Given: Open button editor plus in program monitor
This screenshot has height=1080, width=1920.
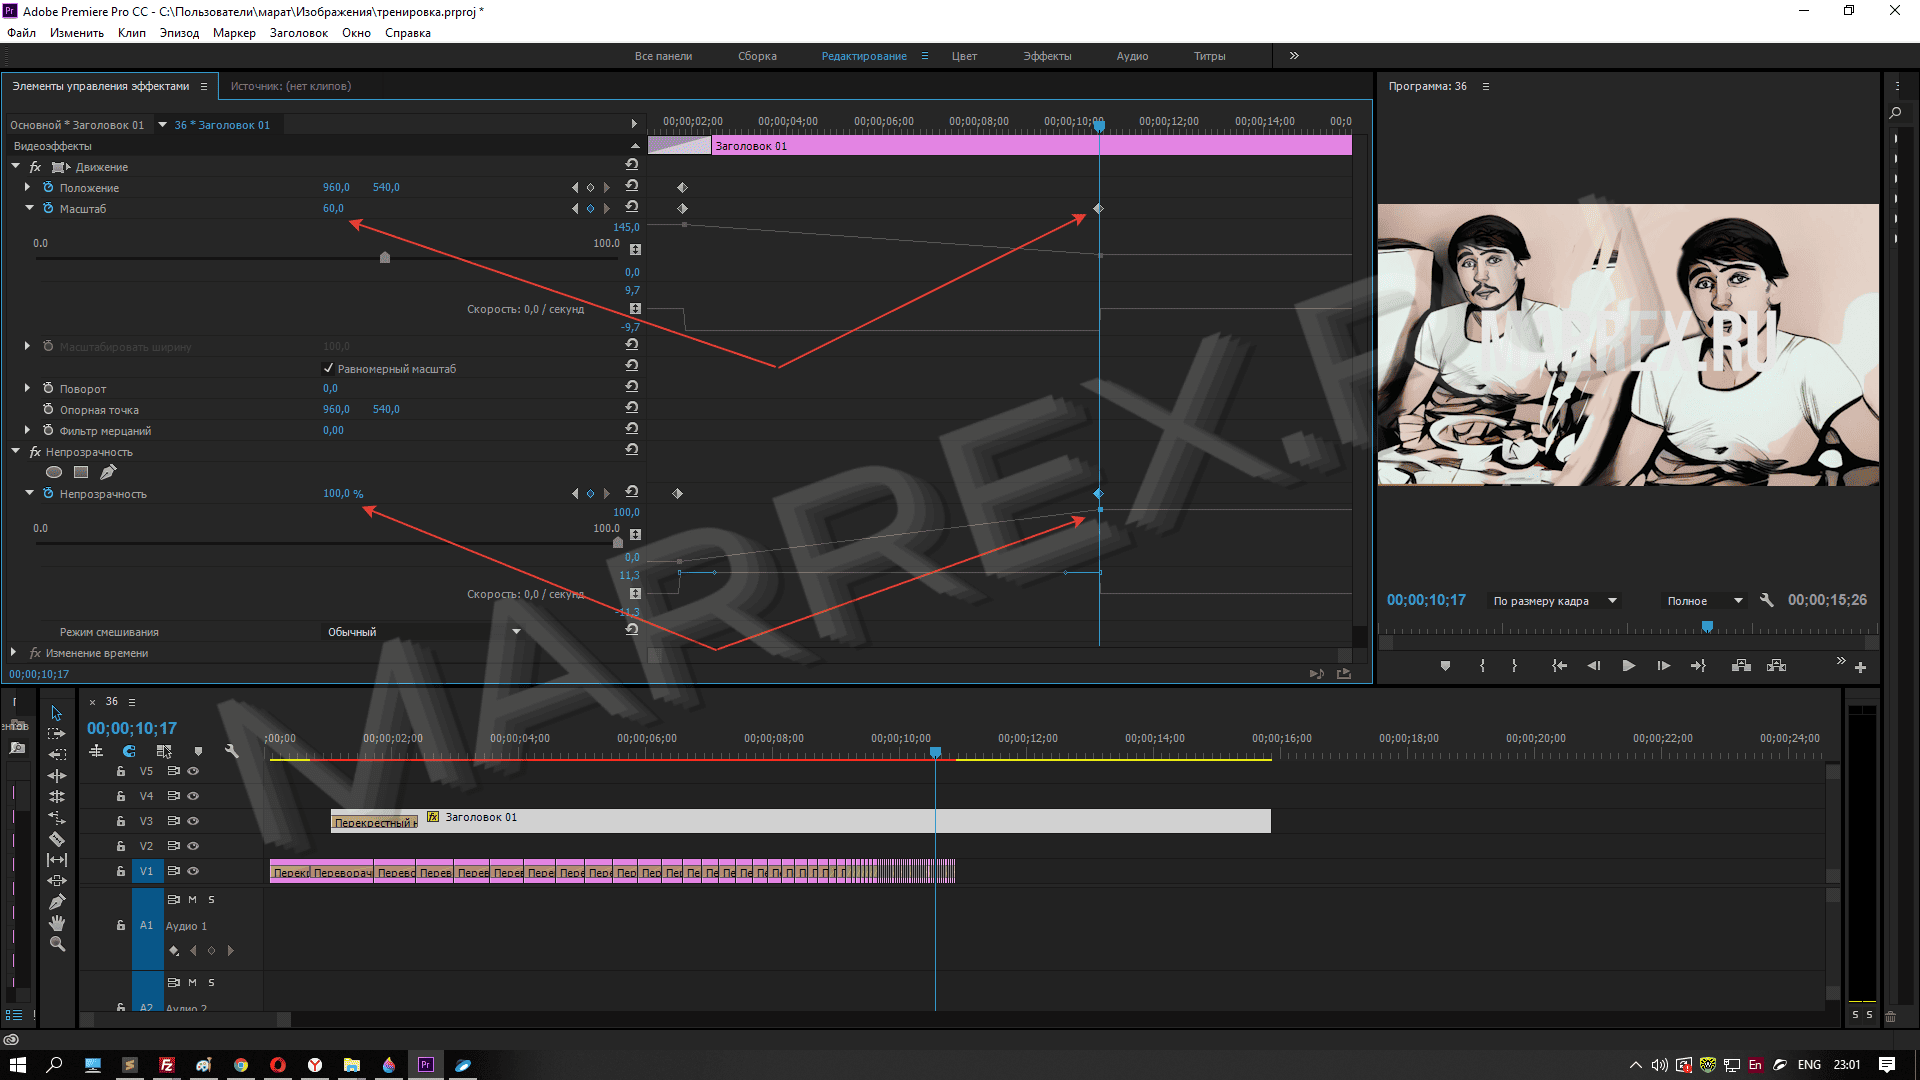Looking at the screenshot, I should 1860,667.
